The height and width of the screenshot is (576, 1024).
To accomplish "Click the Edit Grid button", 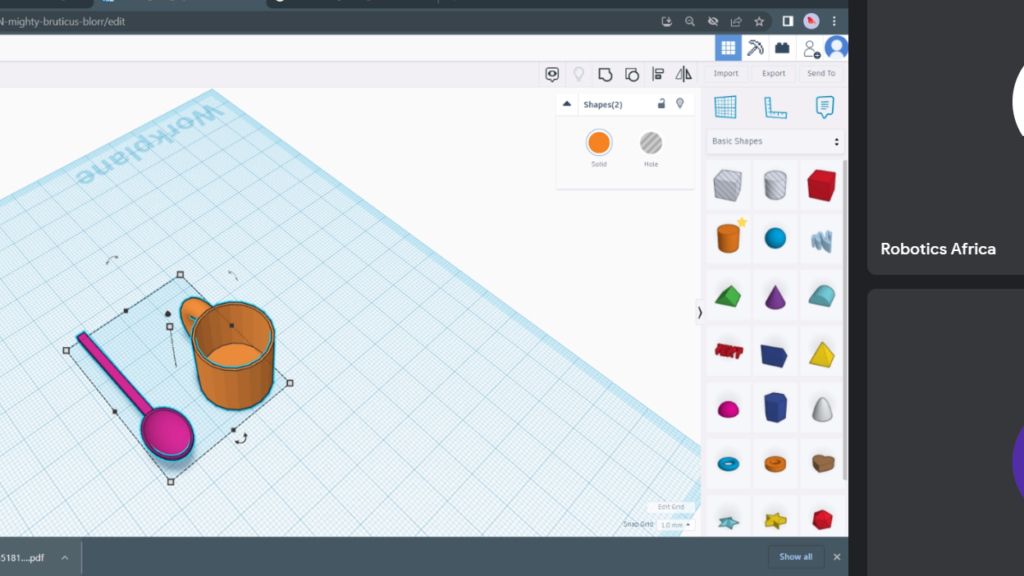I will [671, 507].
